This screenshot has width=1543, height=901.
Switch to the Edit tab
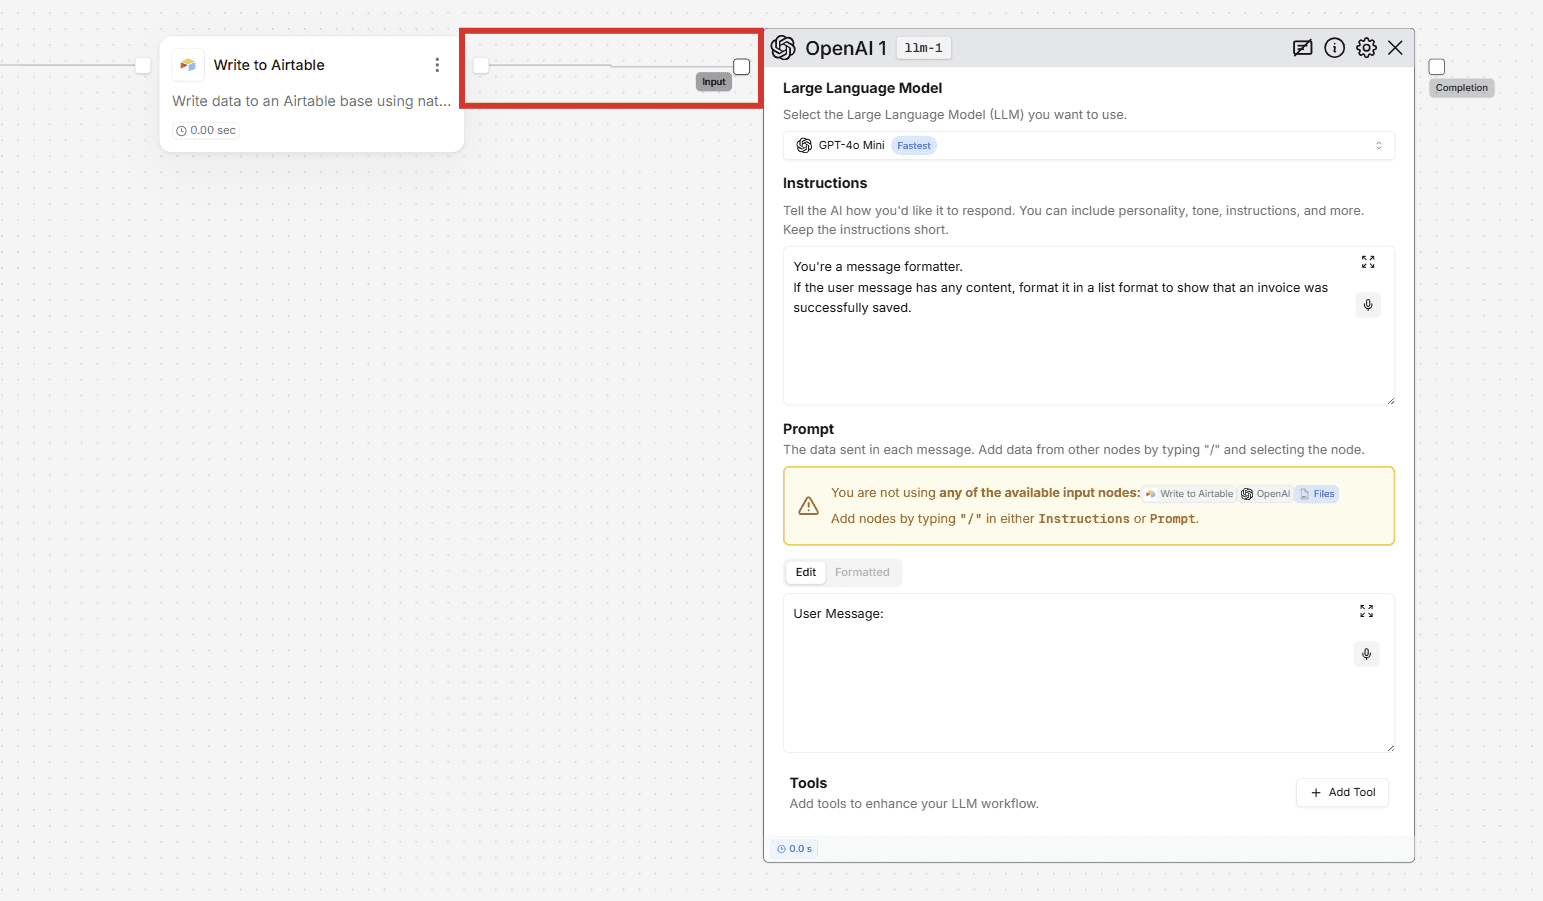[806, 572]
